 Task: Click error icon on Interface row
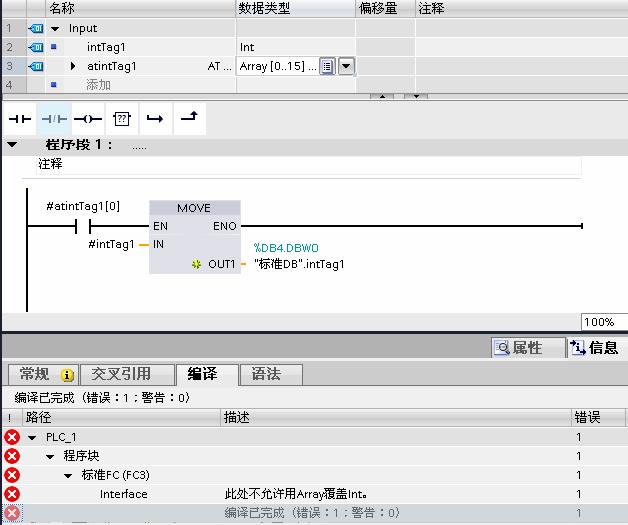(x=12, y=494)
